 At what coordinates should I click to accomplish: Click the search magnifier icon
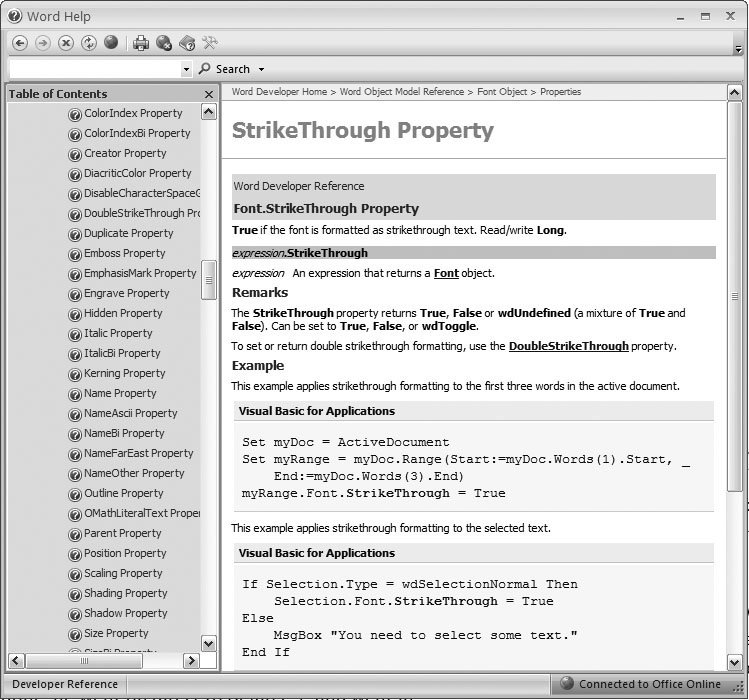click(x=204, y=68)
